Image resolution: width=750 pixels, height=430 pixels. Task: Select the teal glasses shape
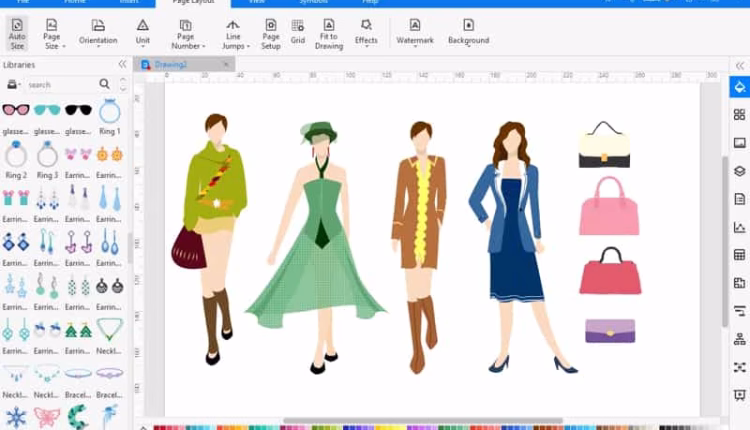point(47,110)
